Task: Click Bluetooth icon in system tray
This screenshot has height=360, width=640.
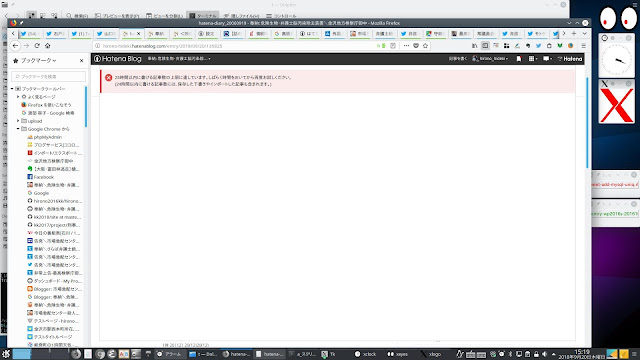Action: pos(510,354)
